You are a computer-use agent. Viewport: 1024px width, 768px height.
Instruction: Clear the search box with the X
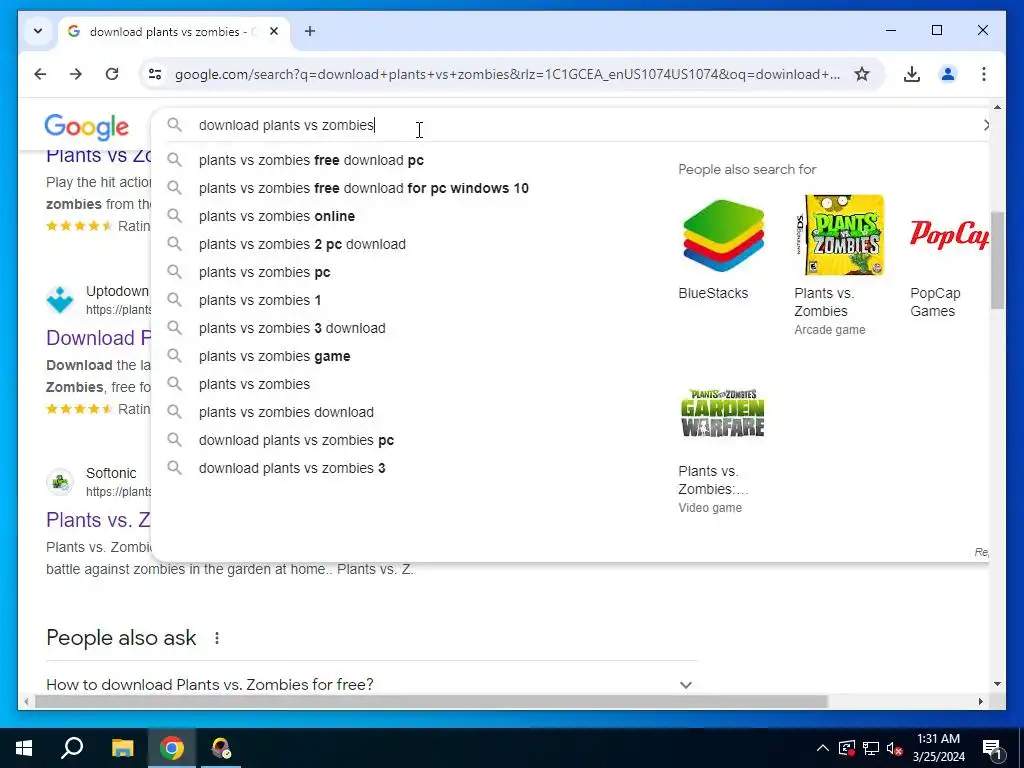click(985, 125)
